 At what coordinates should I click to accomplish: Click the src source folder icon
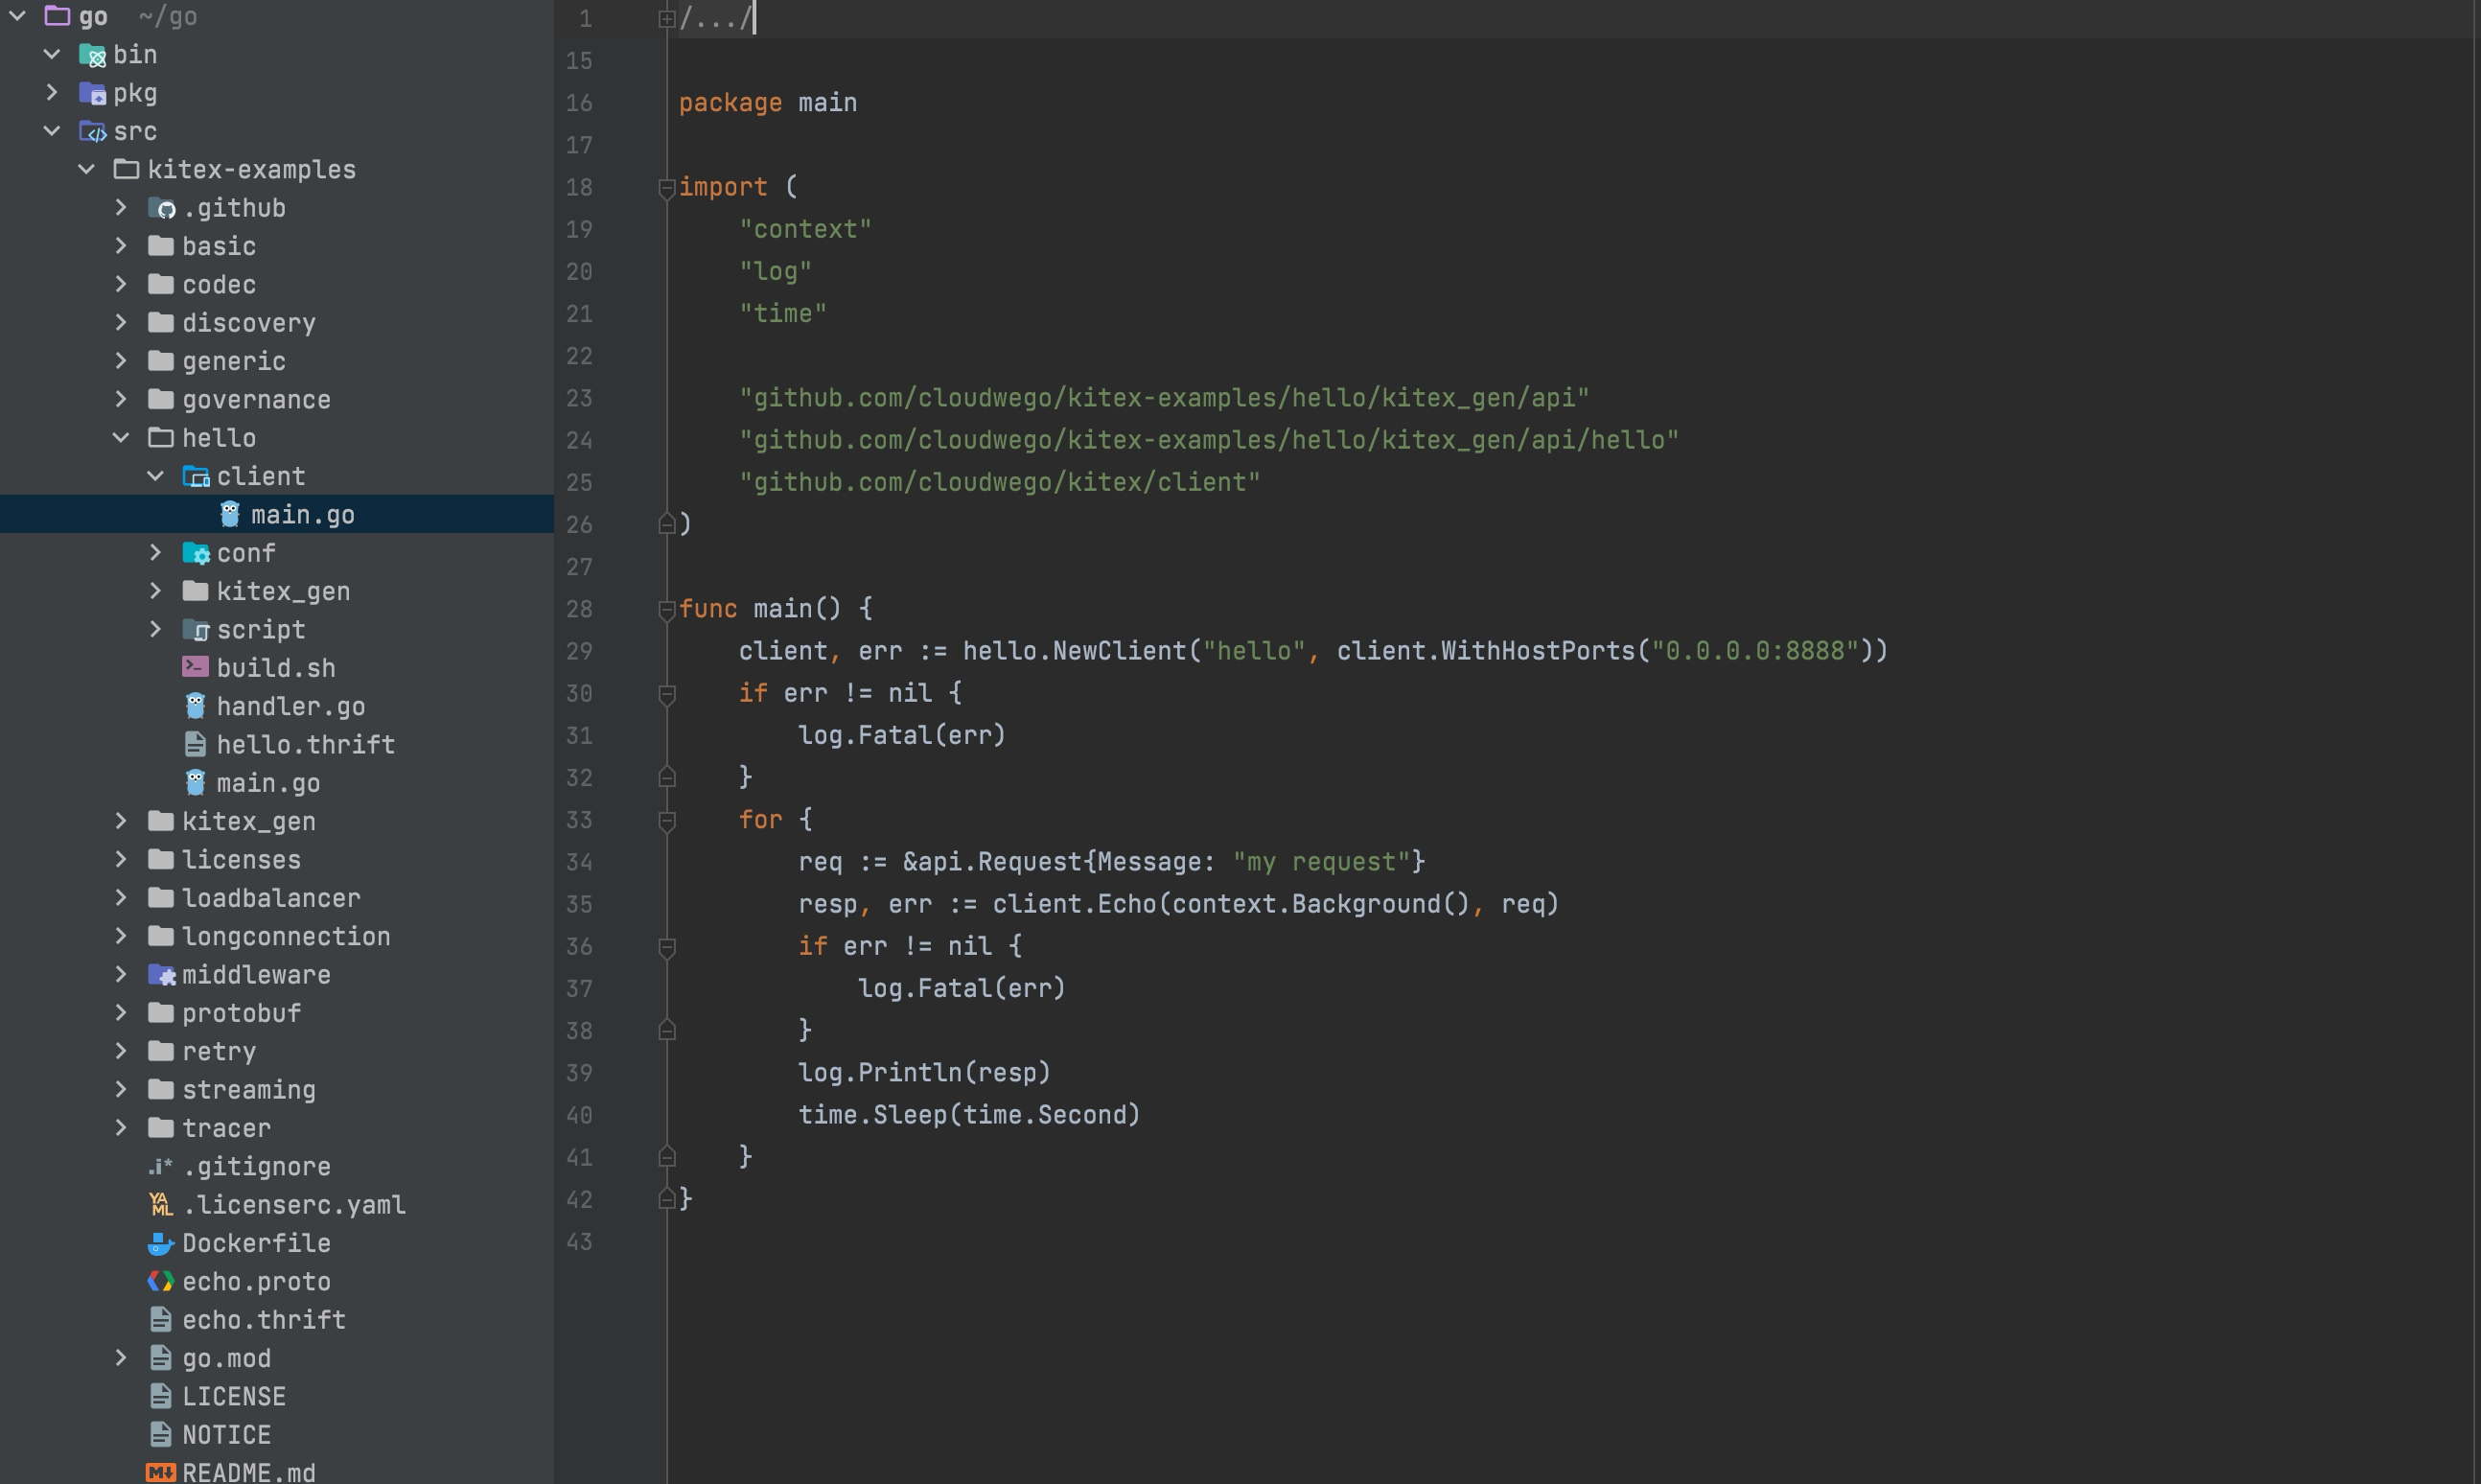point(92,131)
